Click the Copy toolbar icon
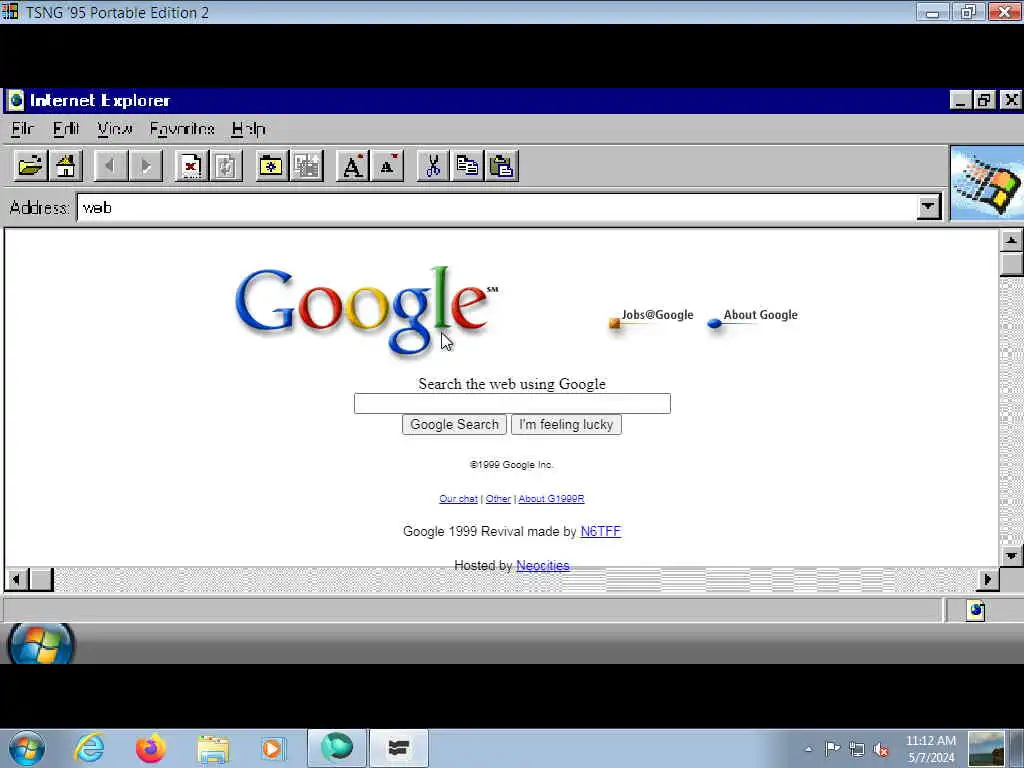 tap(468, 166)
